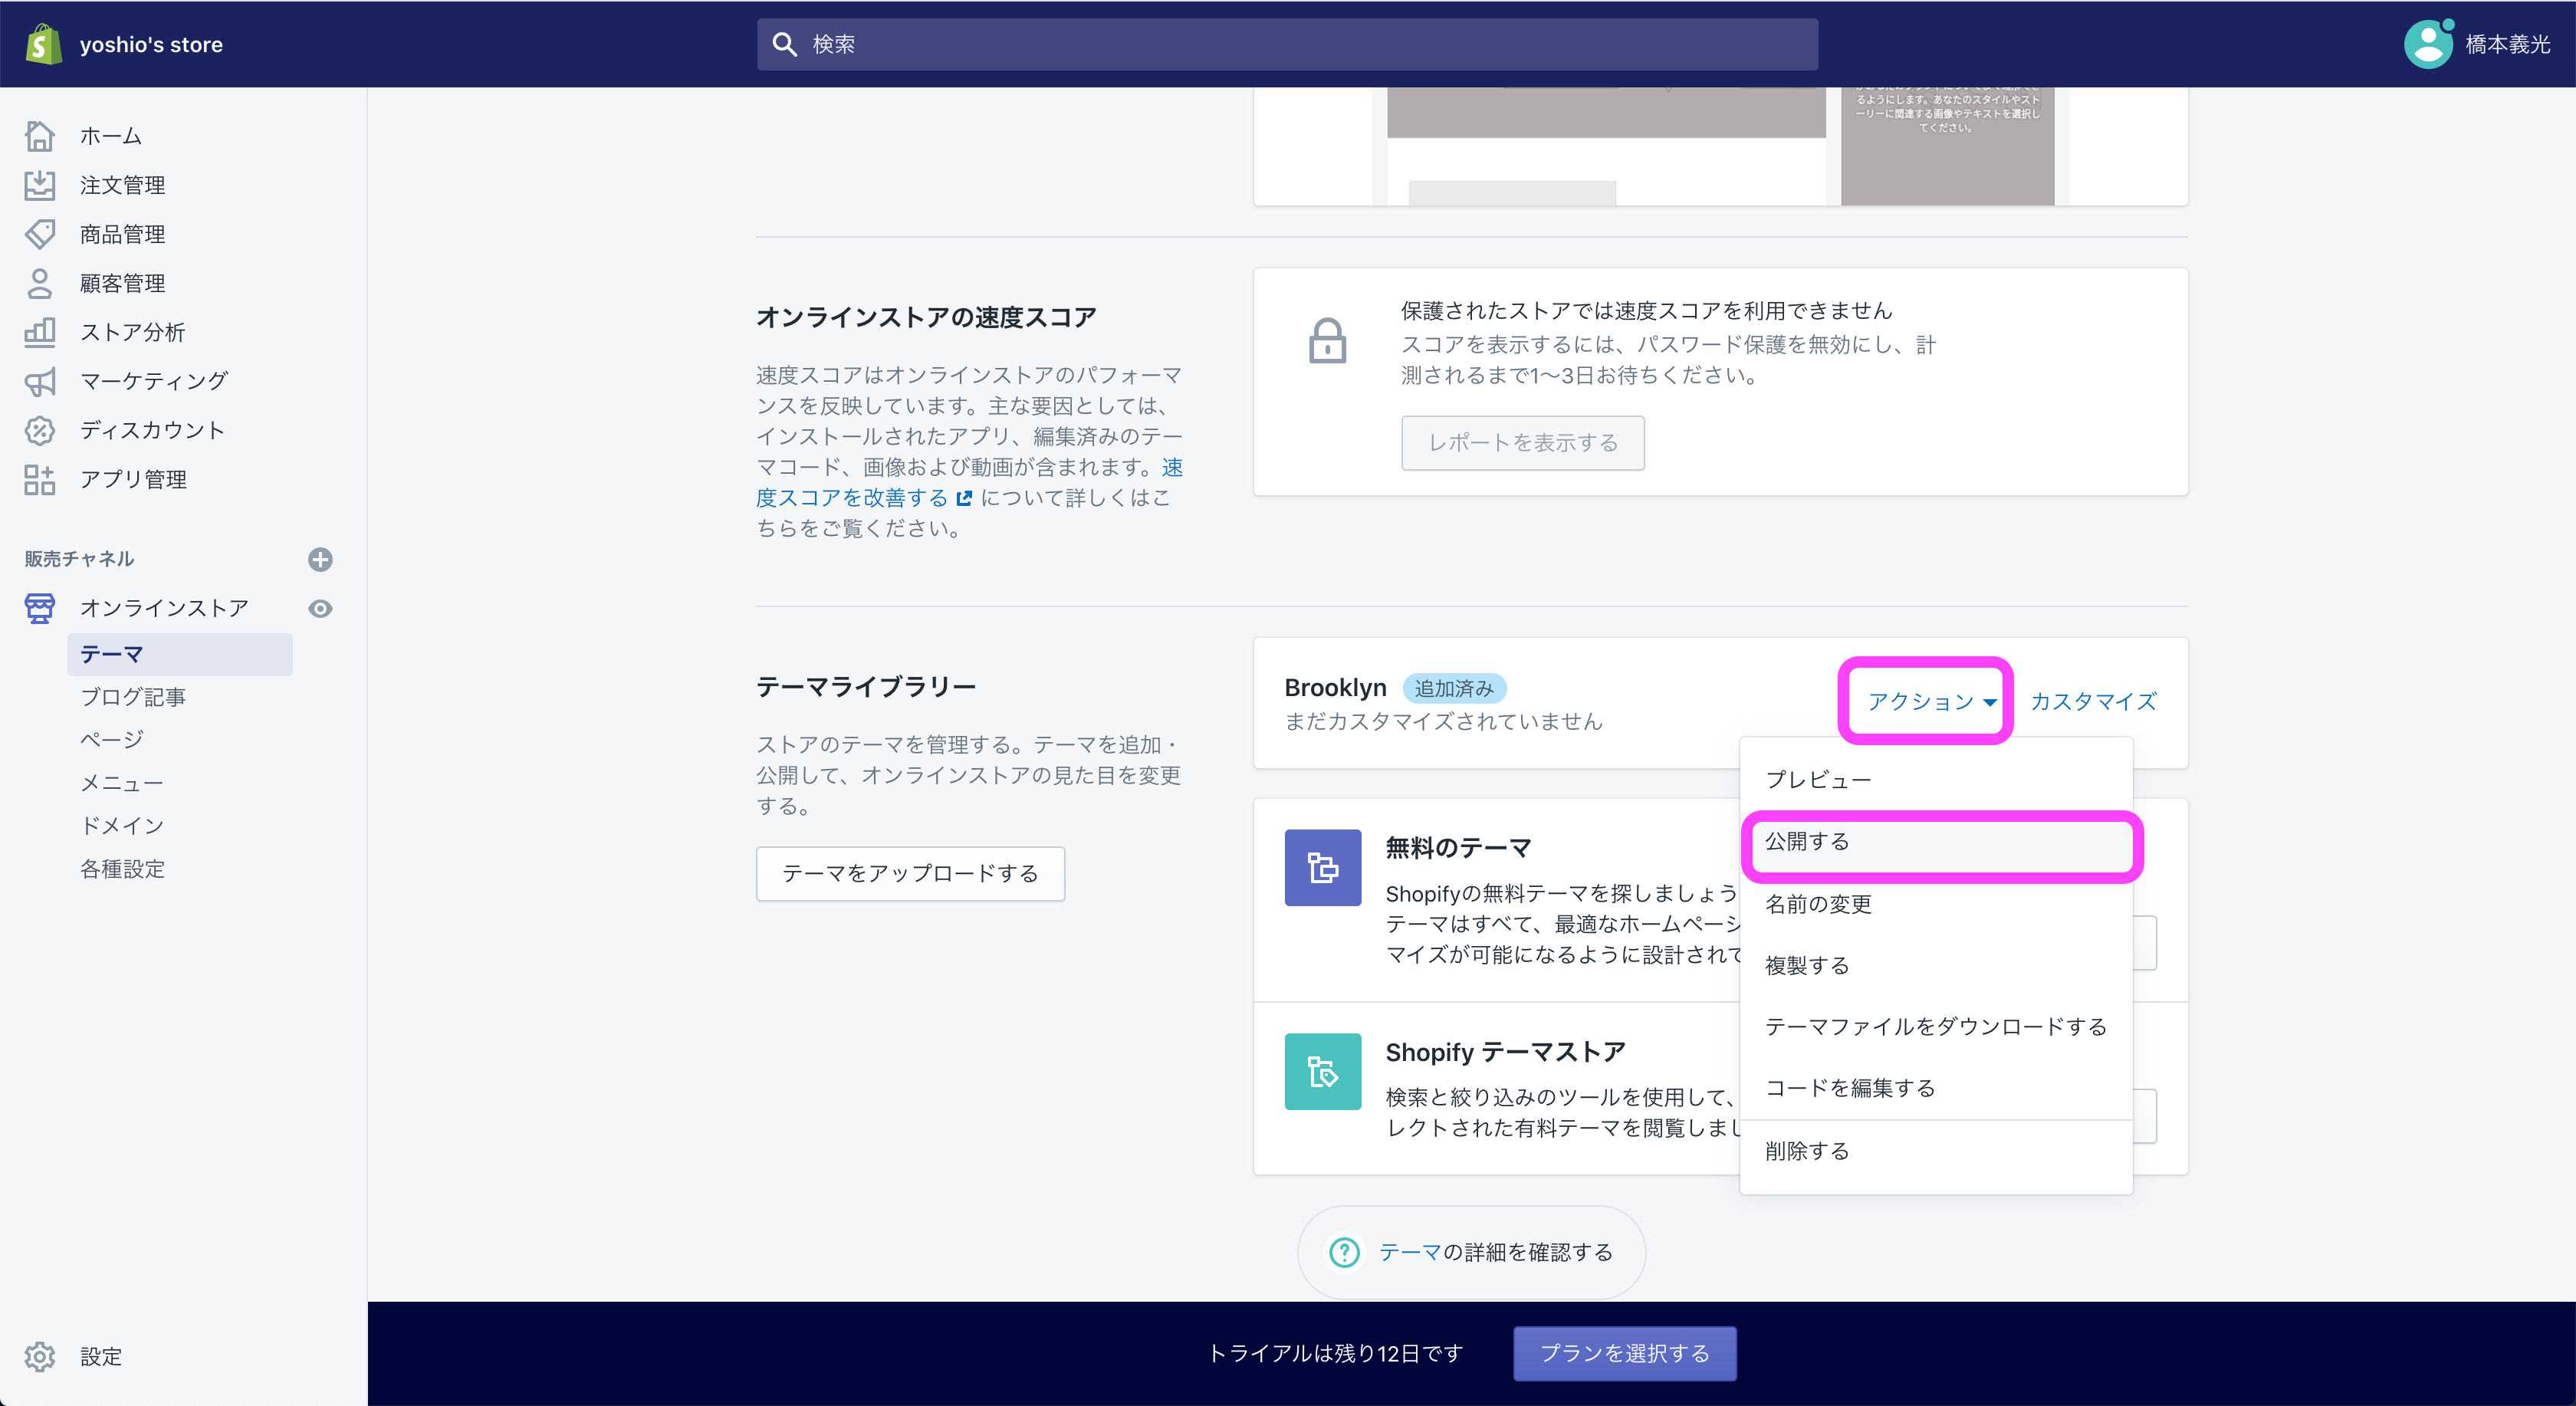This screenshot has width=2576, height=1406.
Task: Open ストア分析 via the chart icon
Action: (40, 332)
